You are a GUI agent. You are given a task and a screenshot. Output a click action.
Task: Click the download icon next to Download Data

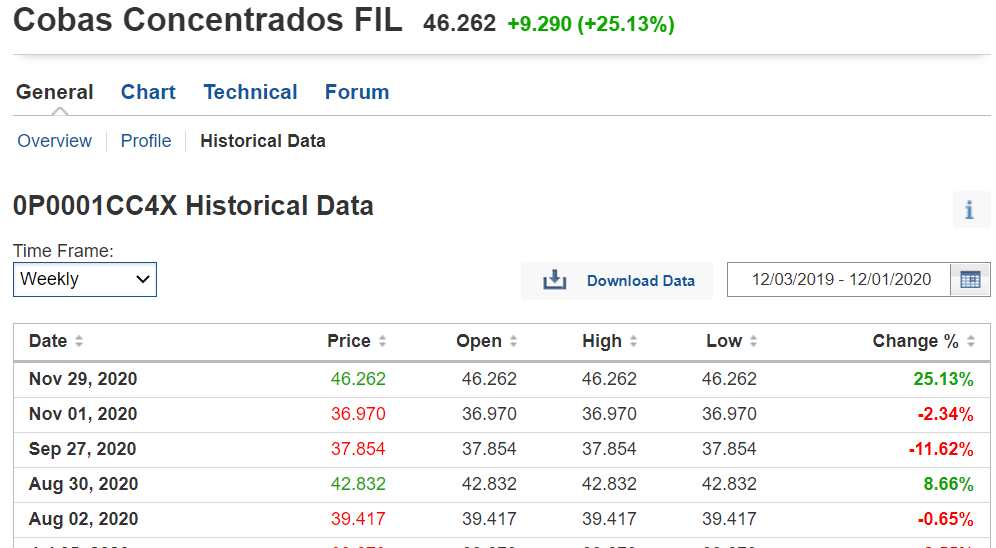[x=554, y=281]
